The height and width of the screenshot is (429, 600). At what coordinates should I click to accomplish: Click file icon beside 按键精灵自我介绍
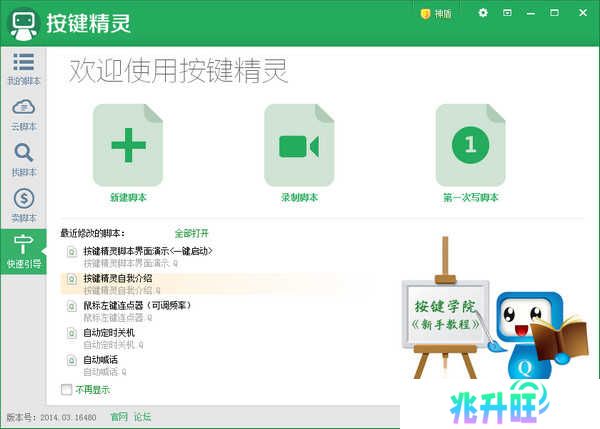click(72, 279)
